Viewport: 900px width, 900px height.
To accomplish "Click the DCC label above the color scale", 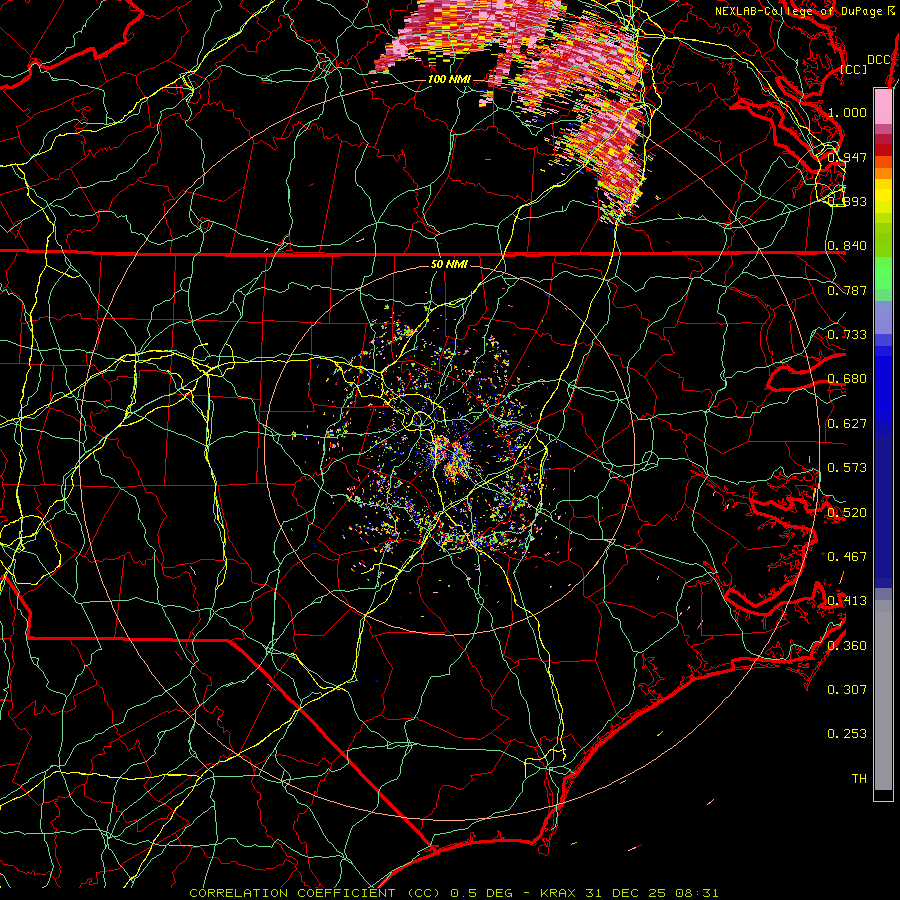I will [x=878, y=60].
